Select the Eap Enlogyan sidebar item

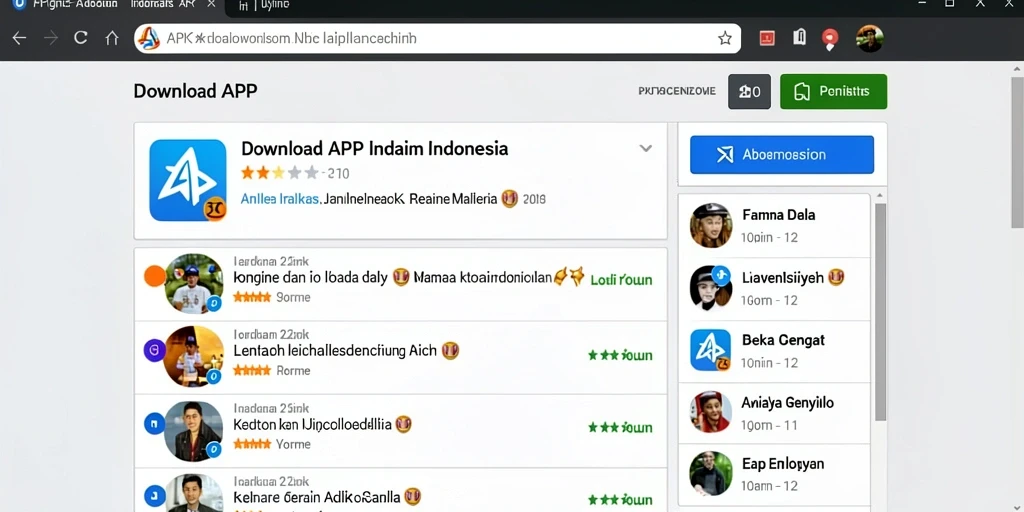point(774,475)
